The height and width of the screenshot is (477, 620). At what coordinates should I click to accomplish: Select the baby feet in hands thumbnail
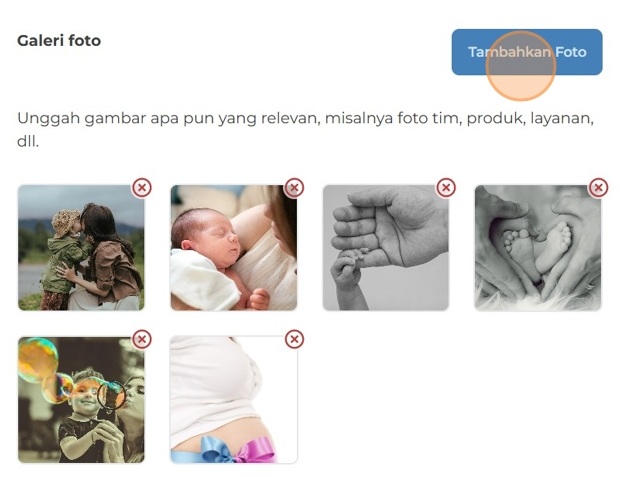coord(538,248)
